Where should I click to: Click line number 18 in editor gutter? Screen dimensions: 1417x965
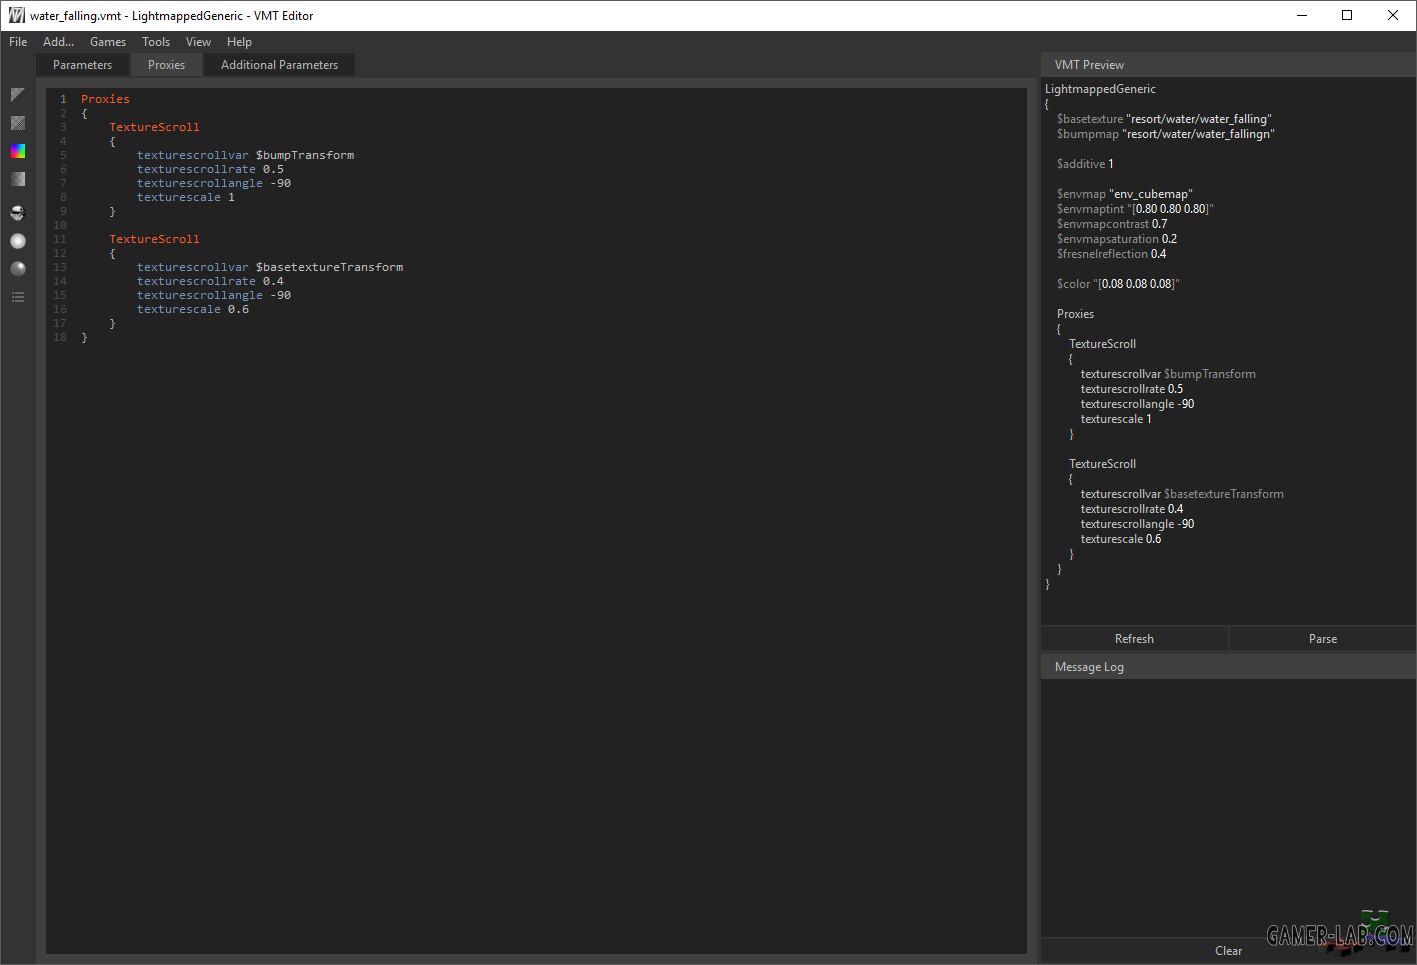(60, 337)
